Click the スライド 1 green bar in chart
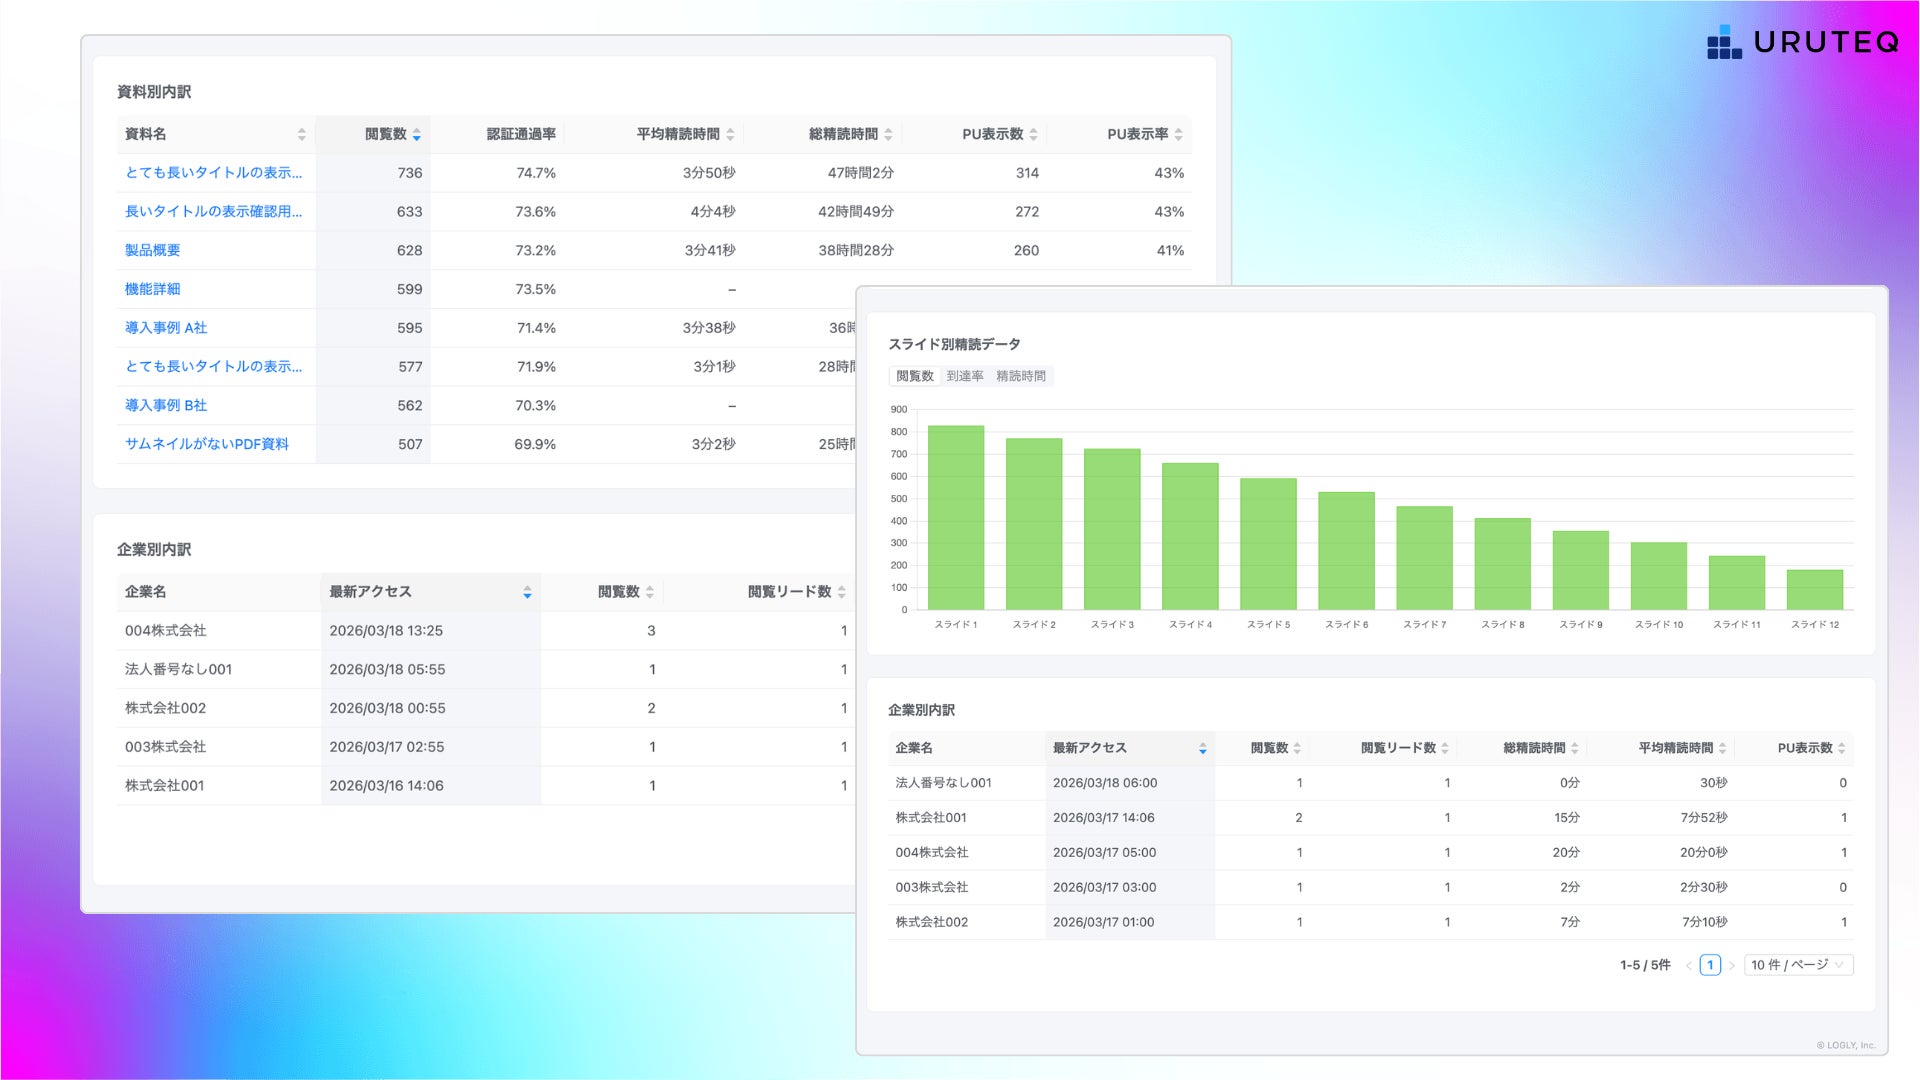1920x1080 pixels. pyautogui.click(x=955, y=517)
